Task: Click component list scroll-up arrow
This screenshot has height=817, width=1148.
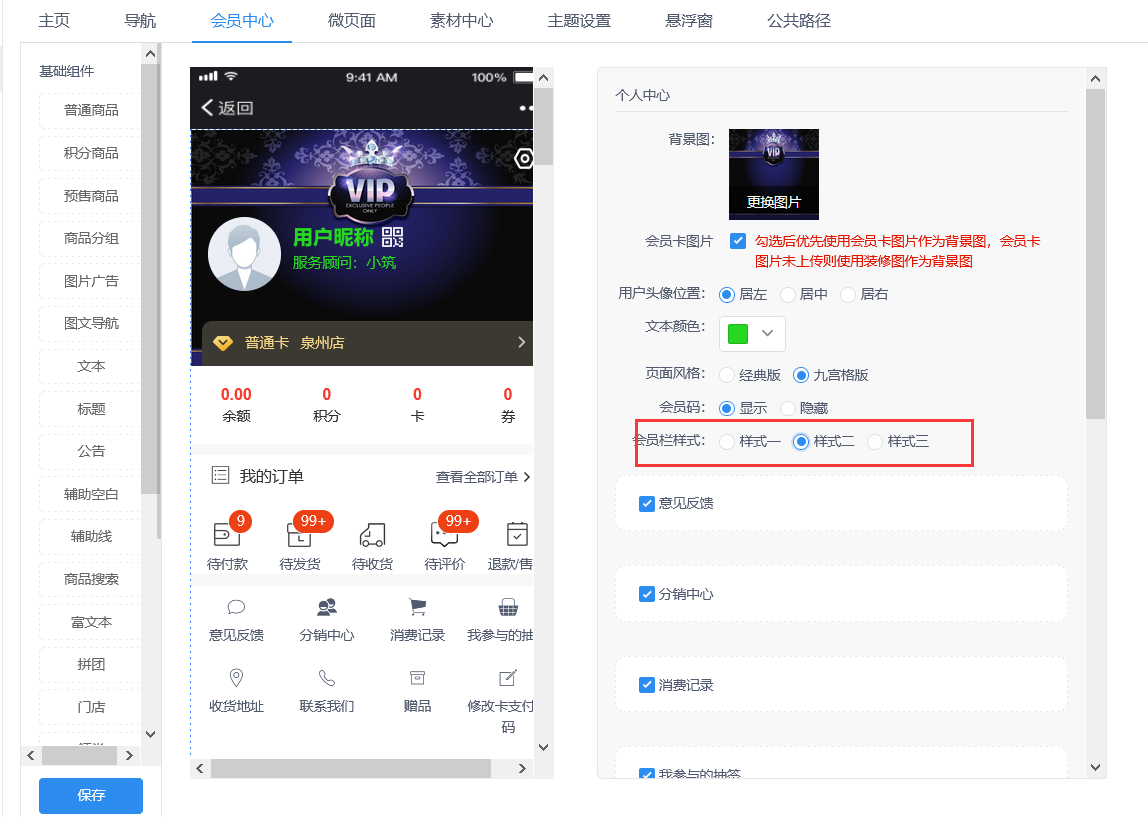Action: [x=150, y=54]
